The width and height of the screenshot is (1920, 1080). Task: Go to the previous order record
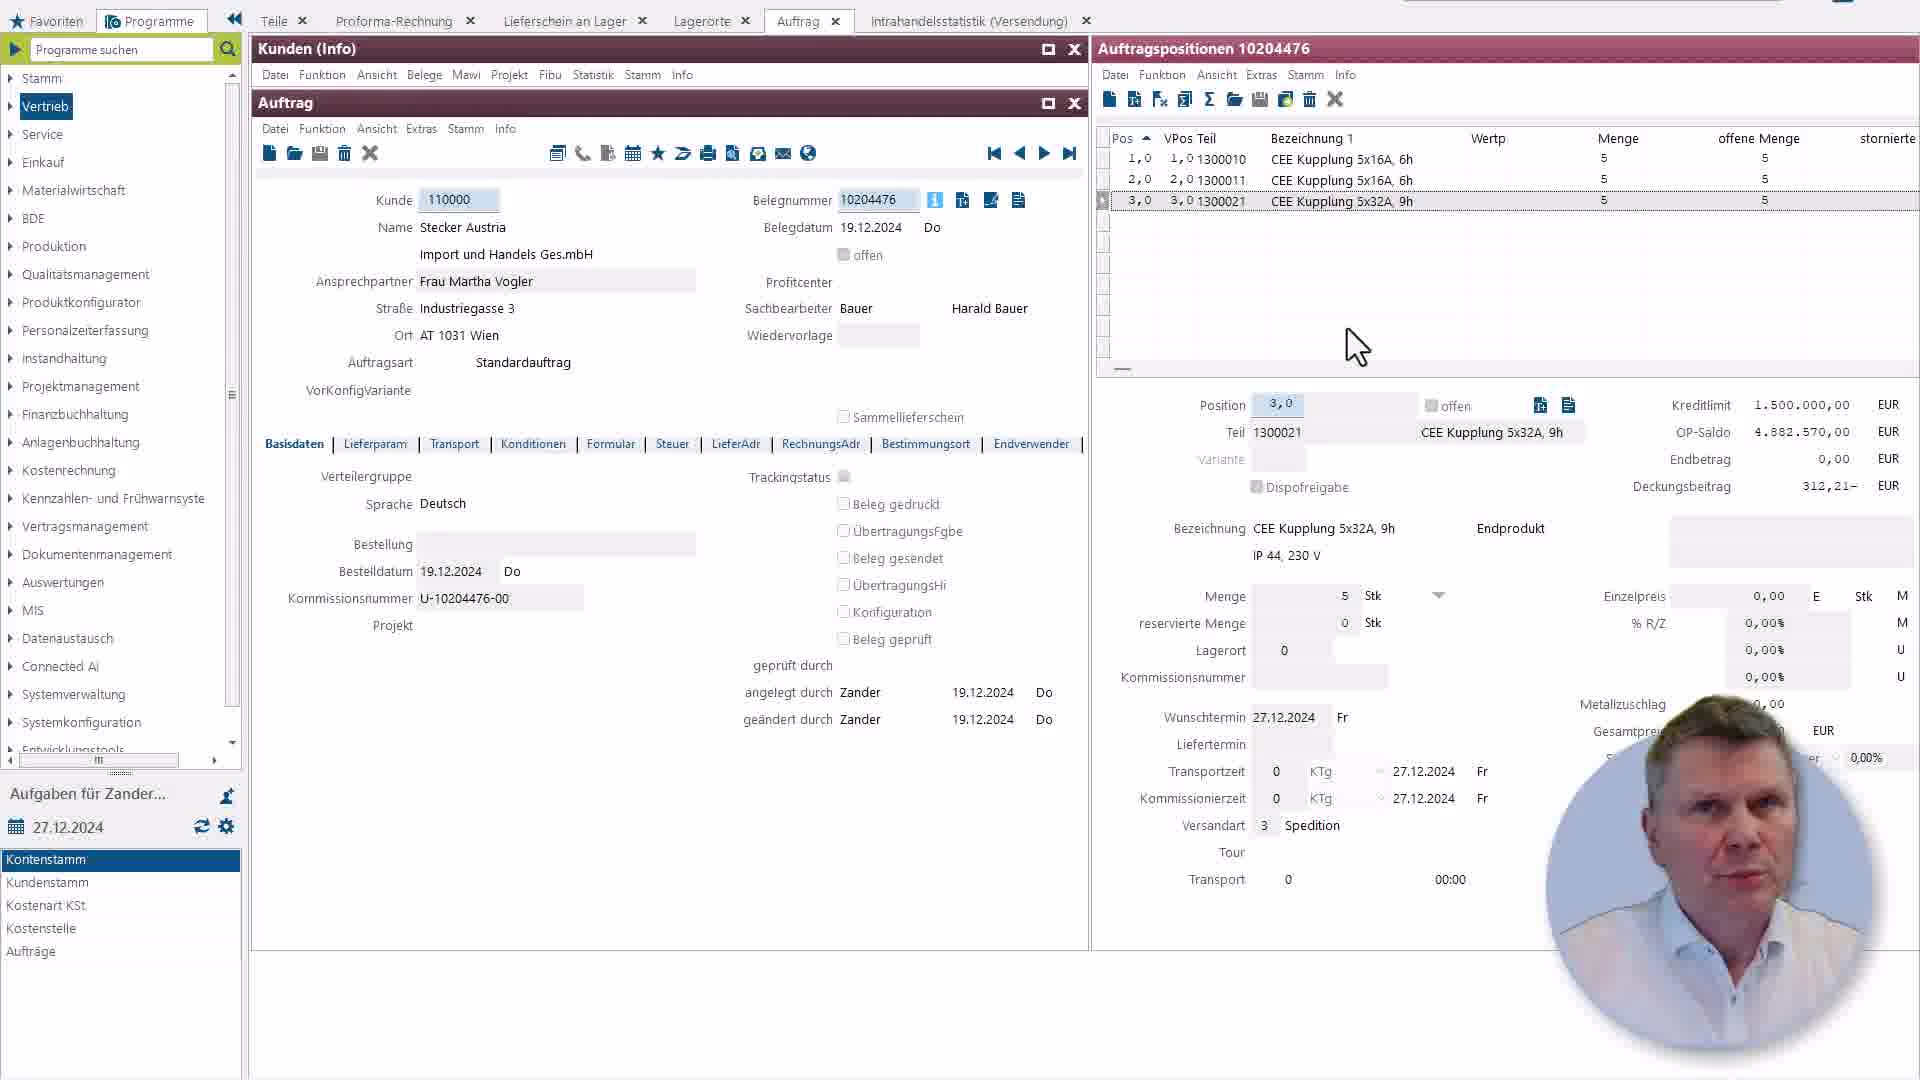click(x=1019, y=153)
